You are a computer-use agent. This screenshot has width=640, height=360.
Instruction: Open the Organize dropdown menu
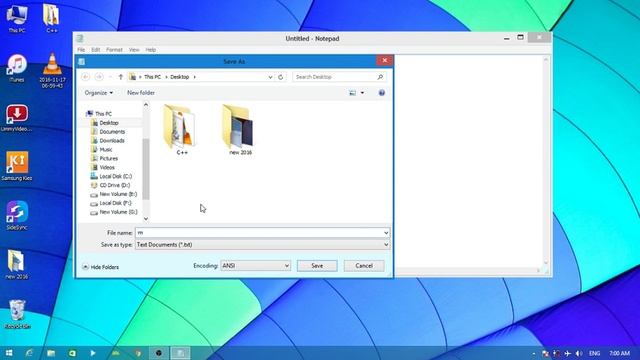pyautogui.click(x=99, y=93)
